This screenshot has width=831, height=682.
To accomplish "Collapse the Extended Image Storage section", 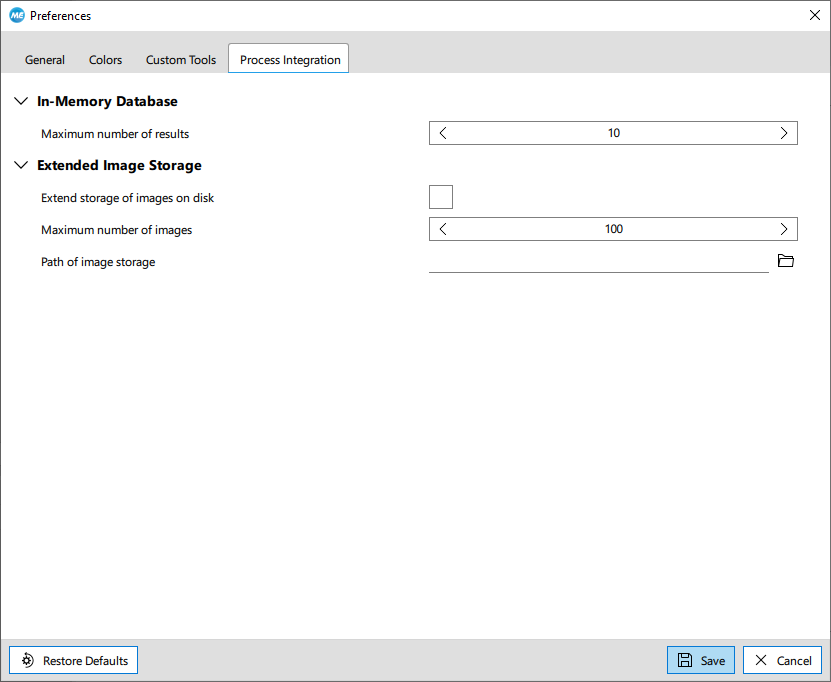I will tap(21, 165).
